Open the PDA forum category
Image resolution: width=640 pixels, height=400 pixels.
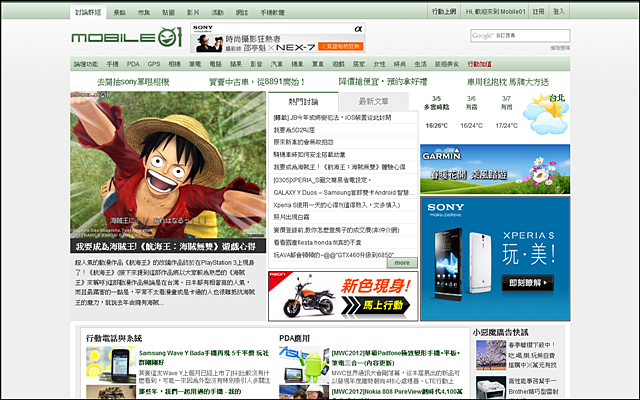click(x=133, y=64)
